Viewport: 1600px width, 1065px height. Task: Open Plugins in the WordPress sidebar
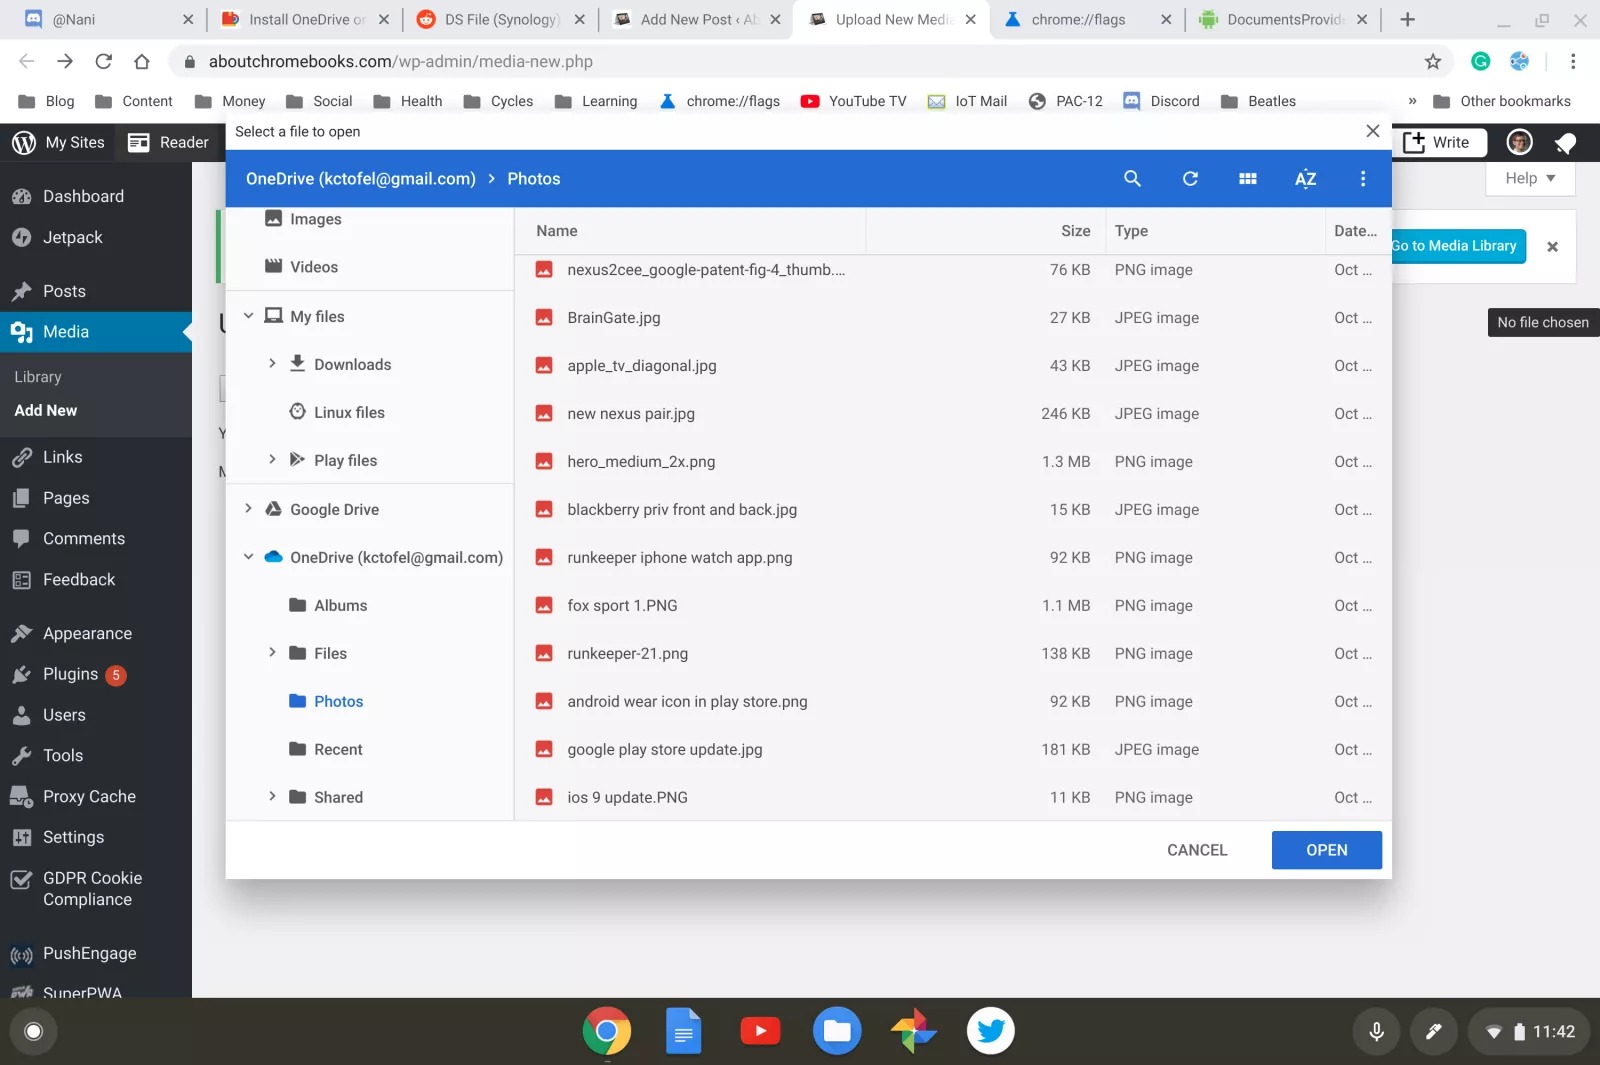(70, 674)
